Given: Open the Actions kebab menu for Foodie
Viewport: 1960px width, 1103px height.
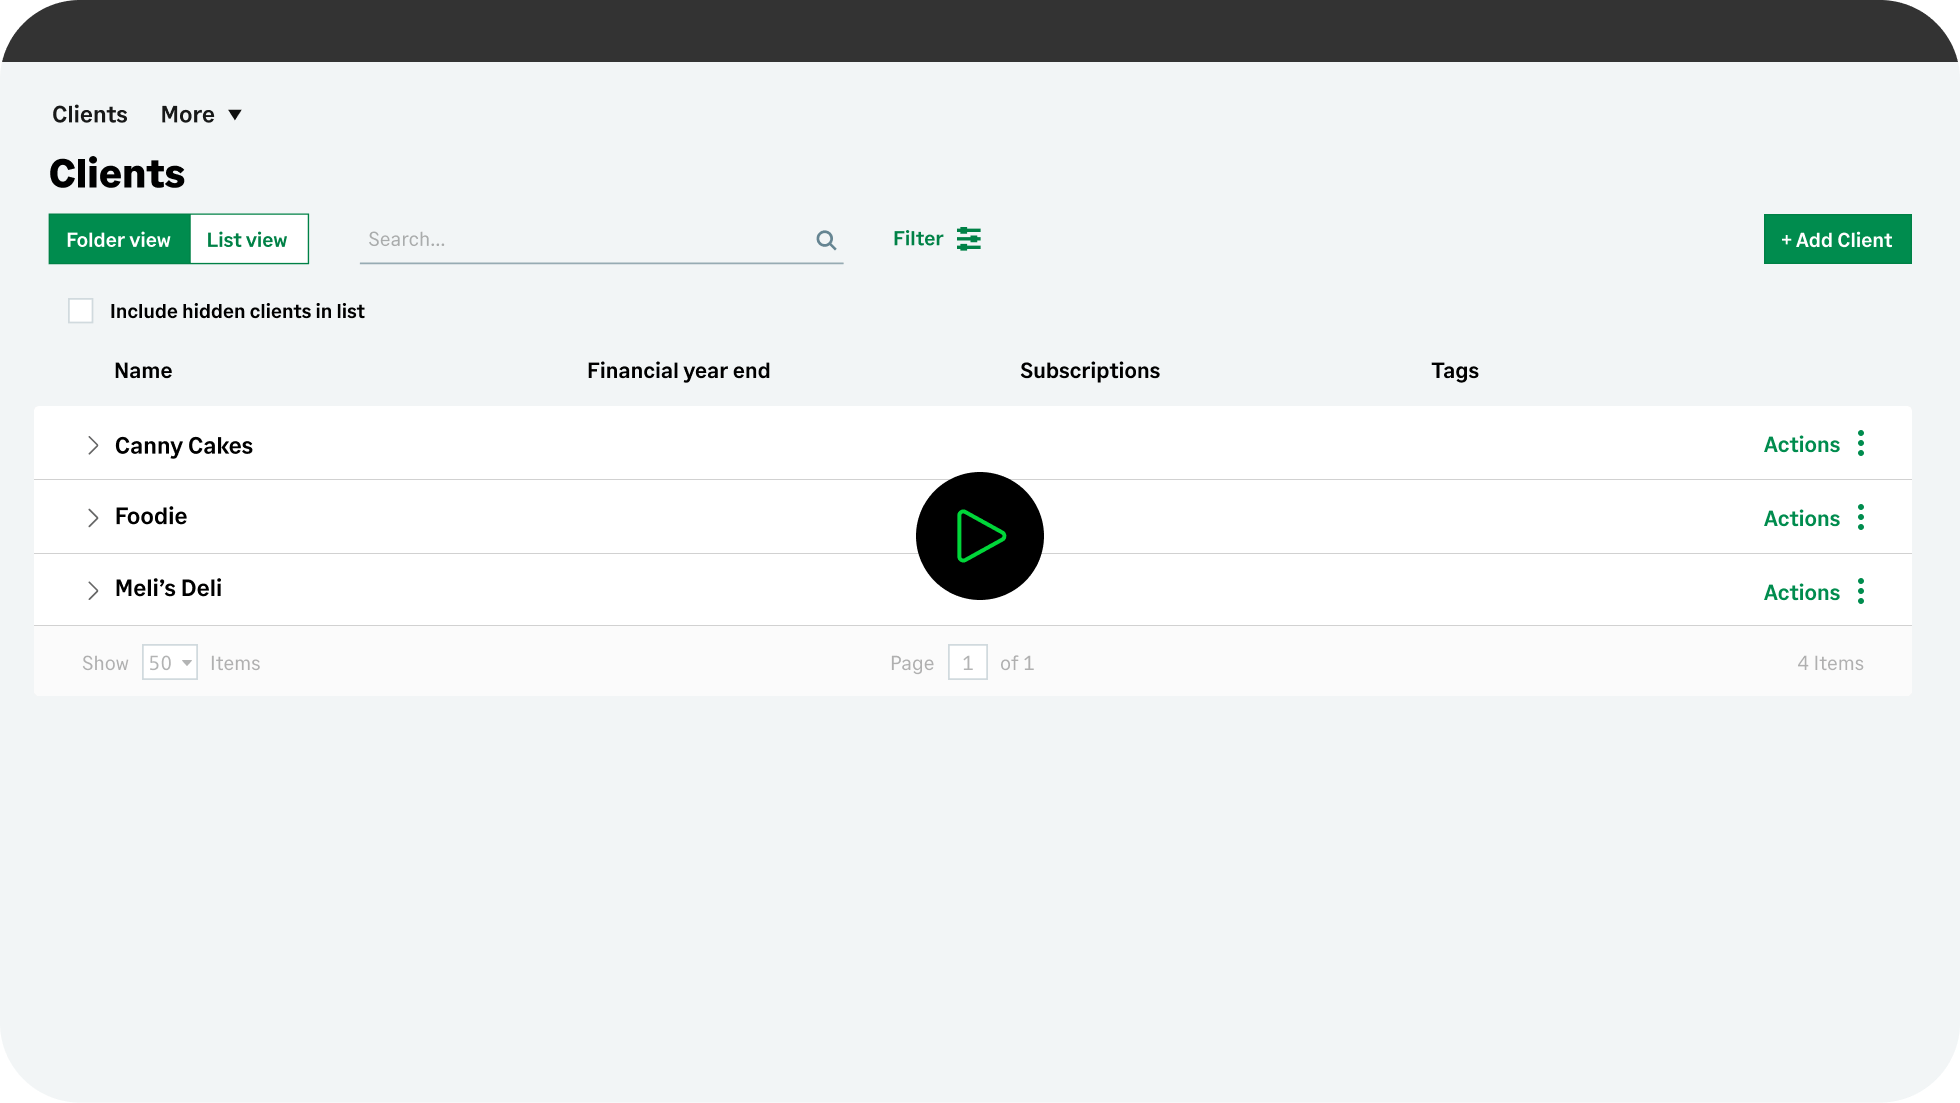Looking at the screenshot, I should [1861, 517].
